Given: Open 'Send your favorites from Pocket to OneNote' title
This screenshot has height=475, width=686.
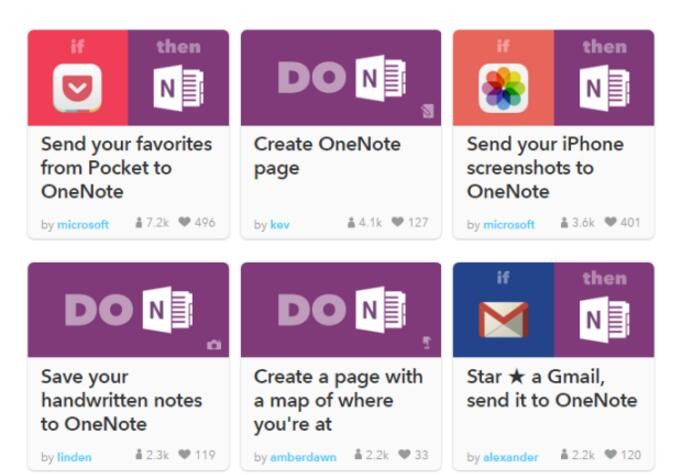Looking at the screenshot, I should 126,168.
